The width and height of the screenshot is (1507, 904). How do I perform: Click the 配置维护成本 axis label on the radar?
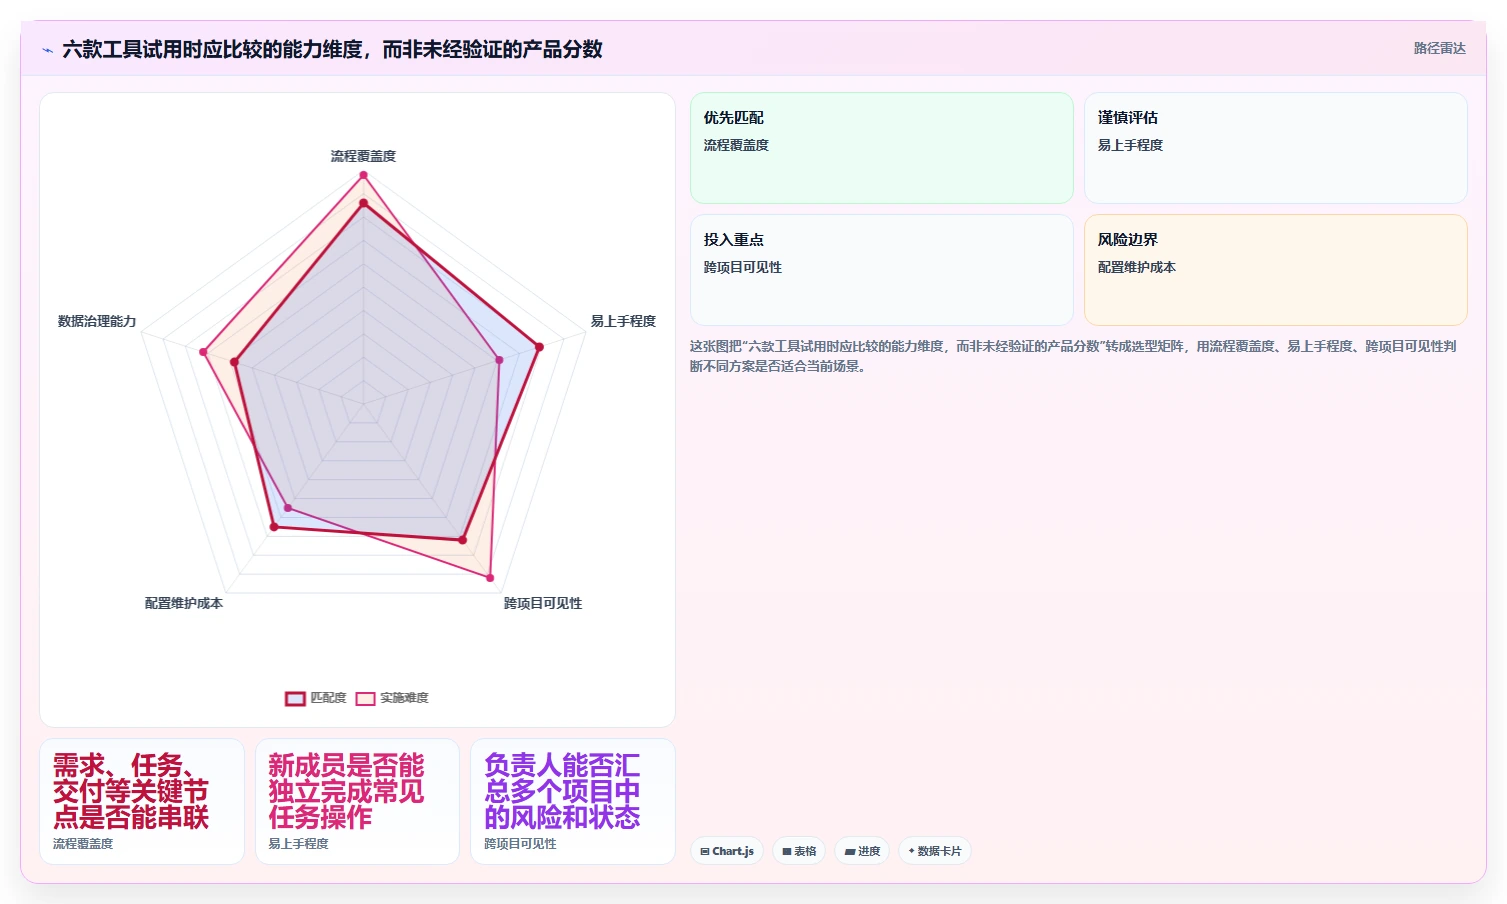[x=184, y=603]
